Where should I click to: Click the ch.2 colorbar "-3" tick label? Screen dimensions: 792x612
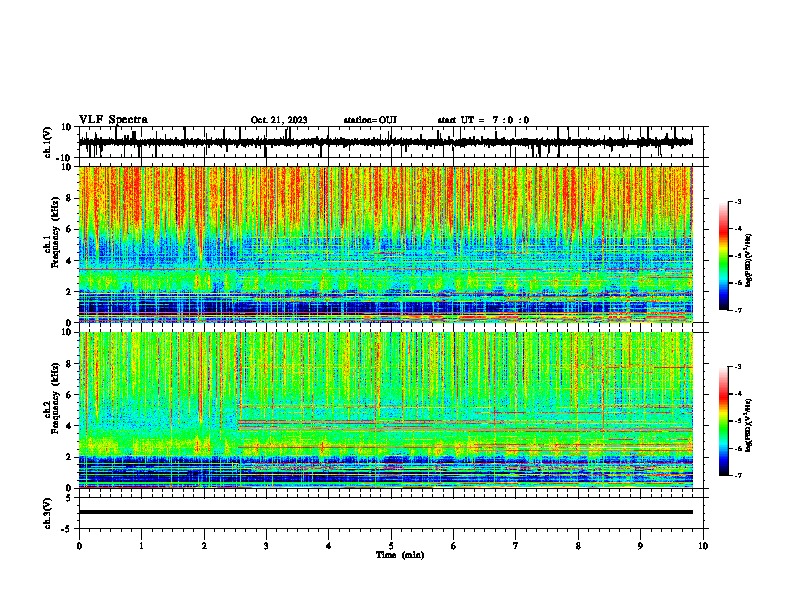tap(737, 367)
